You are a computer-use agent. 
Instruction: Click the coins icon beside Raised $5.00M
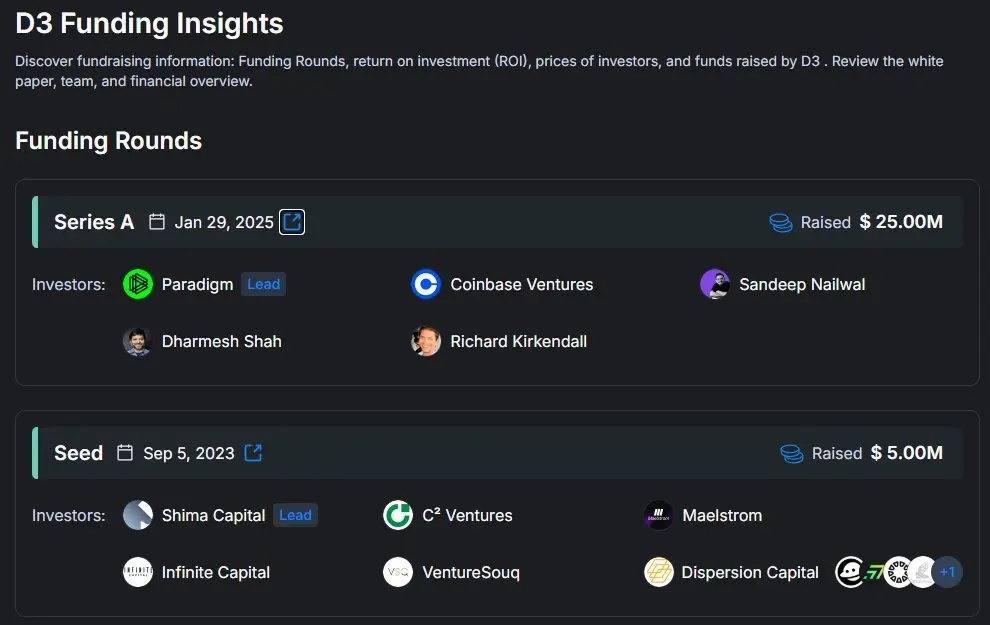792,453
